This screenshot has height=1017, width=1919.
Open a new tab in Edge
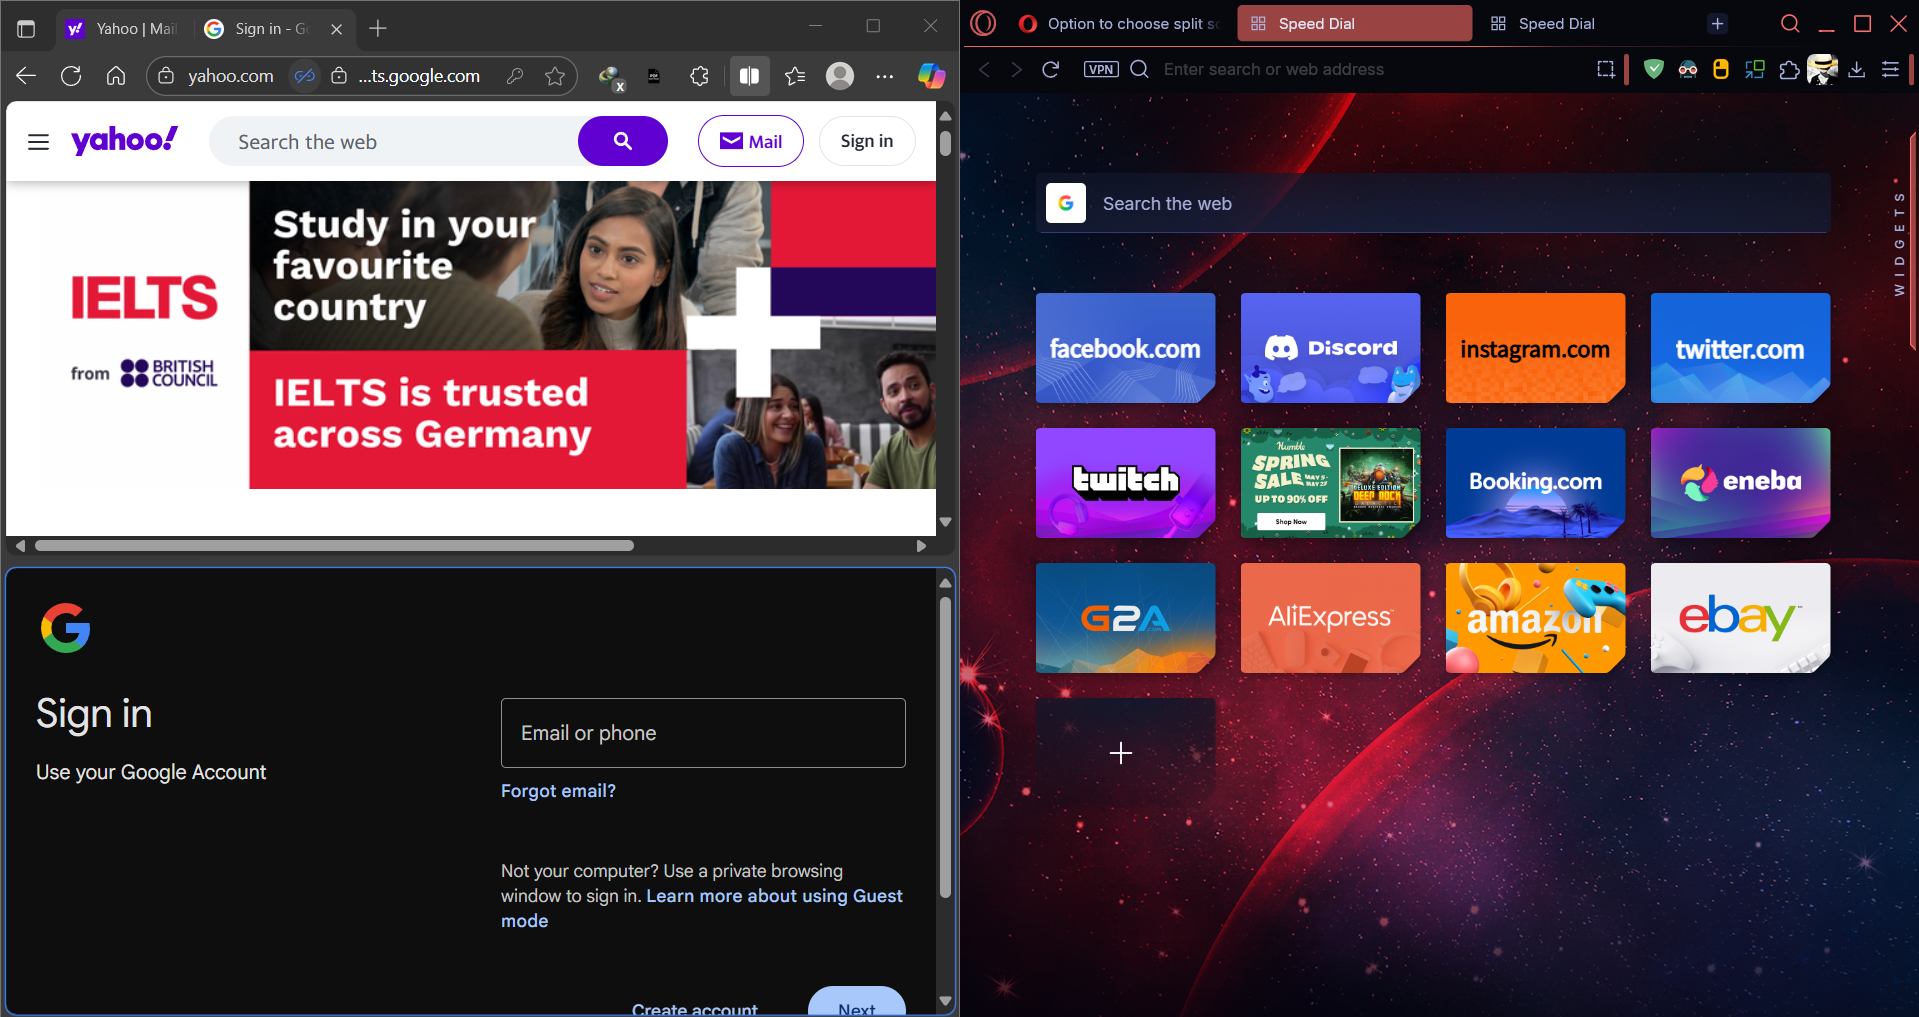pyautogui.click(x=378, y=29)
